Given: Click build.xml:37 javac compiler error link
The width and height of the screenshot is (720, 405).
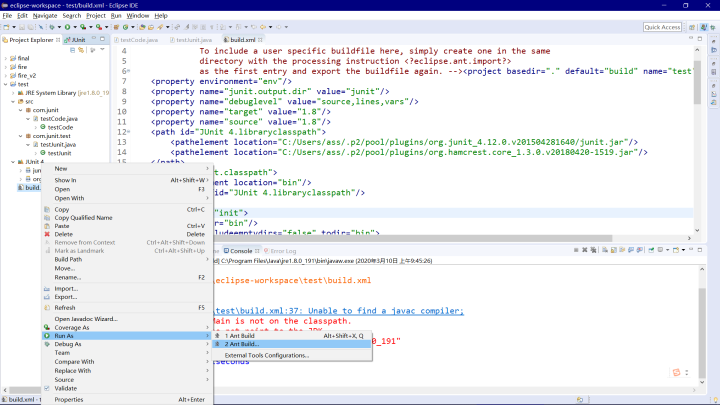Looking at the screenshot, I should coord(340,311).
